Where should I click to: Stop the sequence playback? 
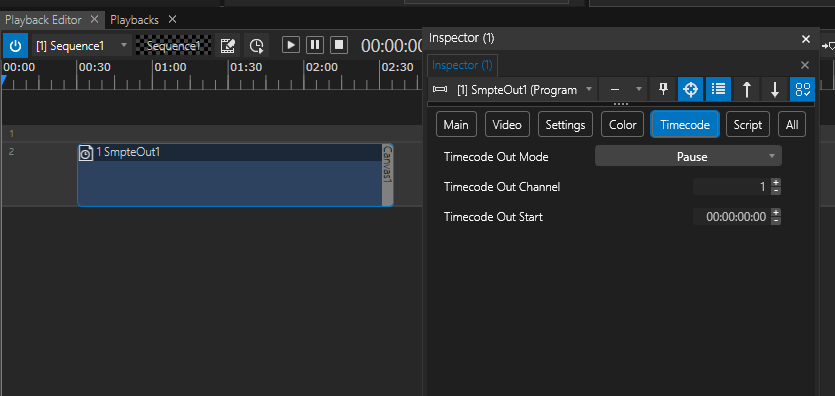(x=339, y=45)
